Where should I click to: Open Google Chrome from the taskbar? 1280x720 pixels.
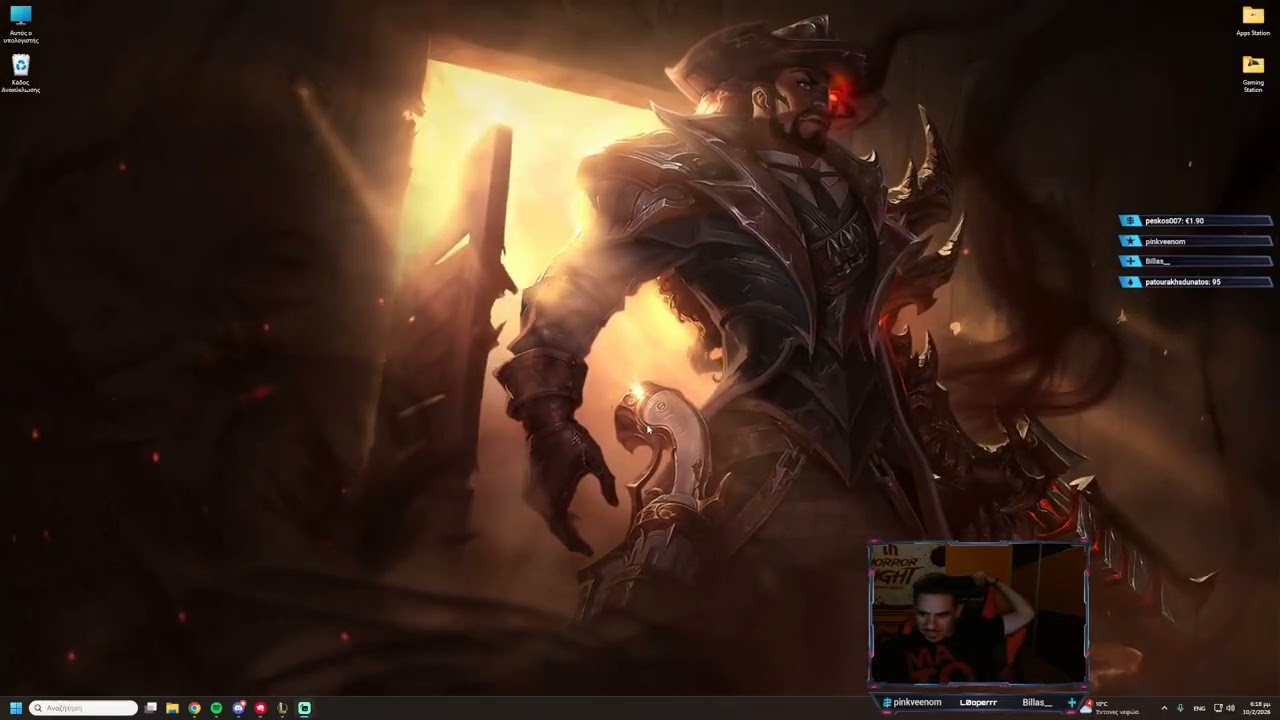pyautogui.click(x=194, y=708)
